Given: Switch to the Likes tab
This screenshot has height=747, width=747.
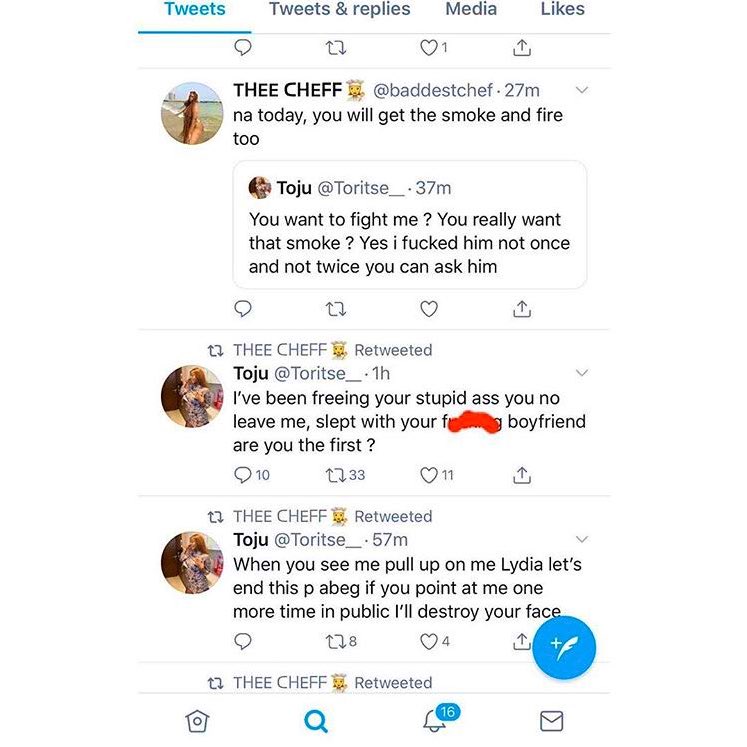Looking at the screenshot, I should pyautogui.click(x=562, y=10).
